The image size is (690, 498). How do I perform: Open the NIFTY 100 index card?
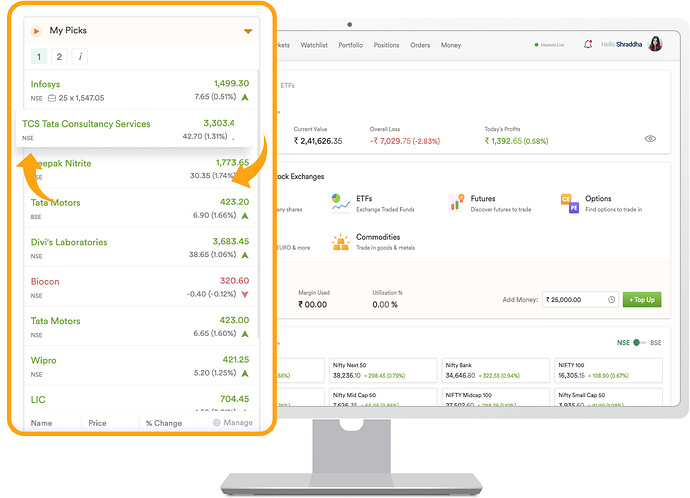coord(609,370)
